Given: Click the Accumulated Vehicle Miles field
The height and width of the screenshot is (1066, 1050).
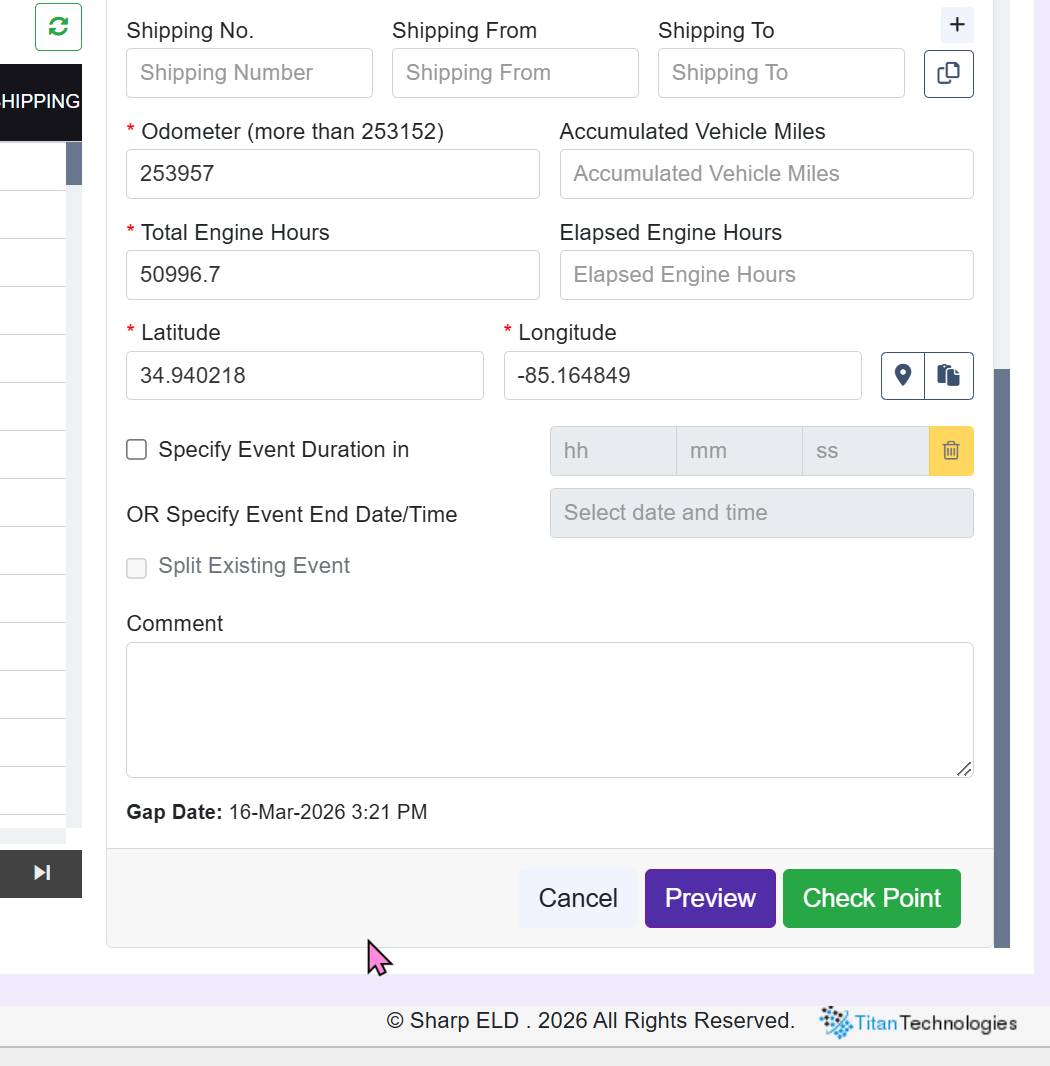Looking at the screenshot, I should coord(767,174).
